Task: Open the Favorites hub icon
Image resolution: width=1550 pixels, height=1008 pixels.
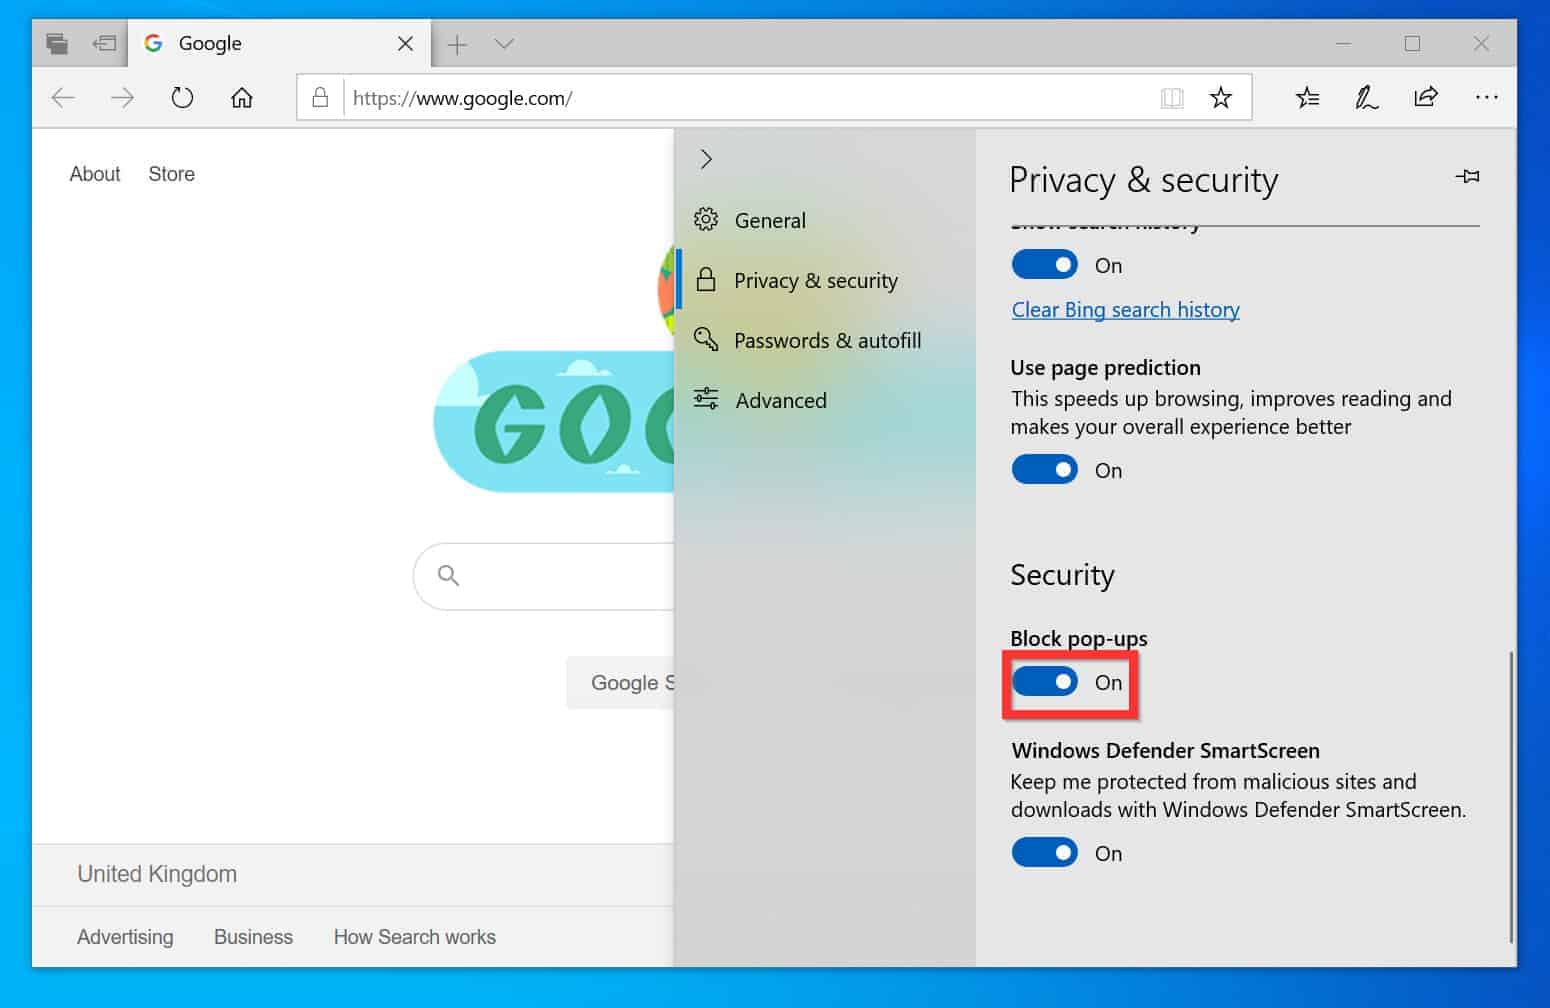Action: coord(1307,98)
